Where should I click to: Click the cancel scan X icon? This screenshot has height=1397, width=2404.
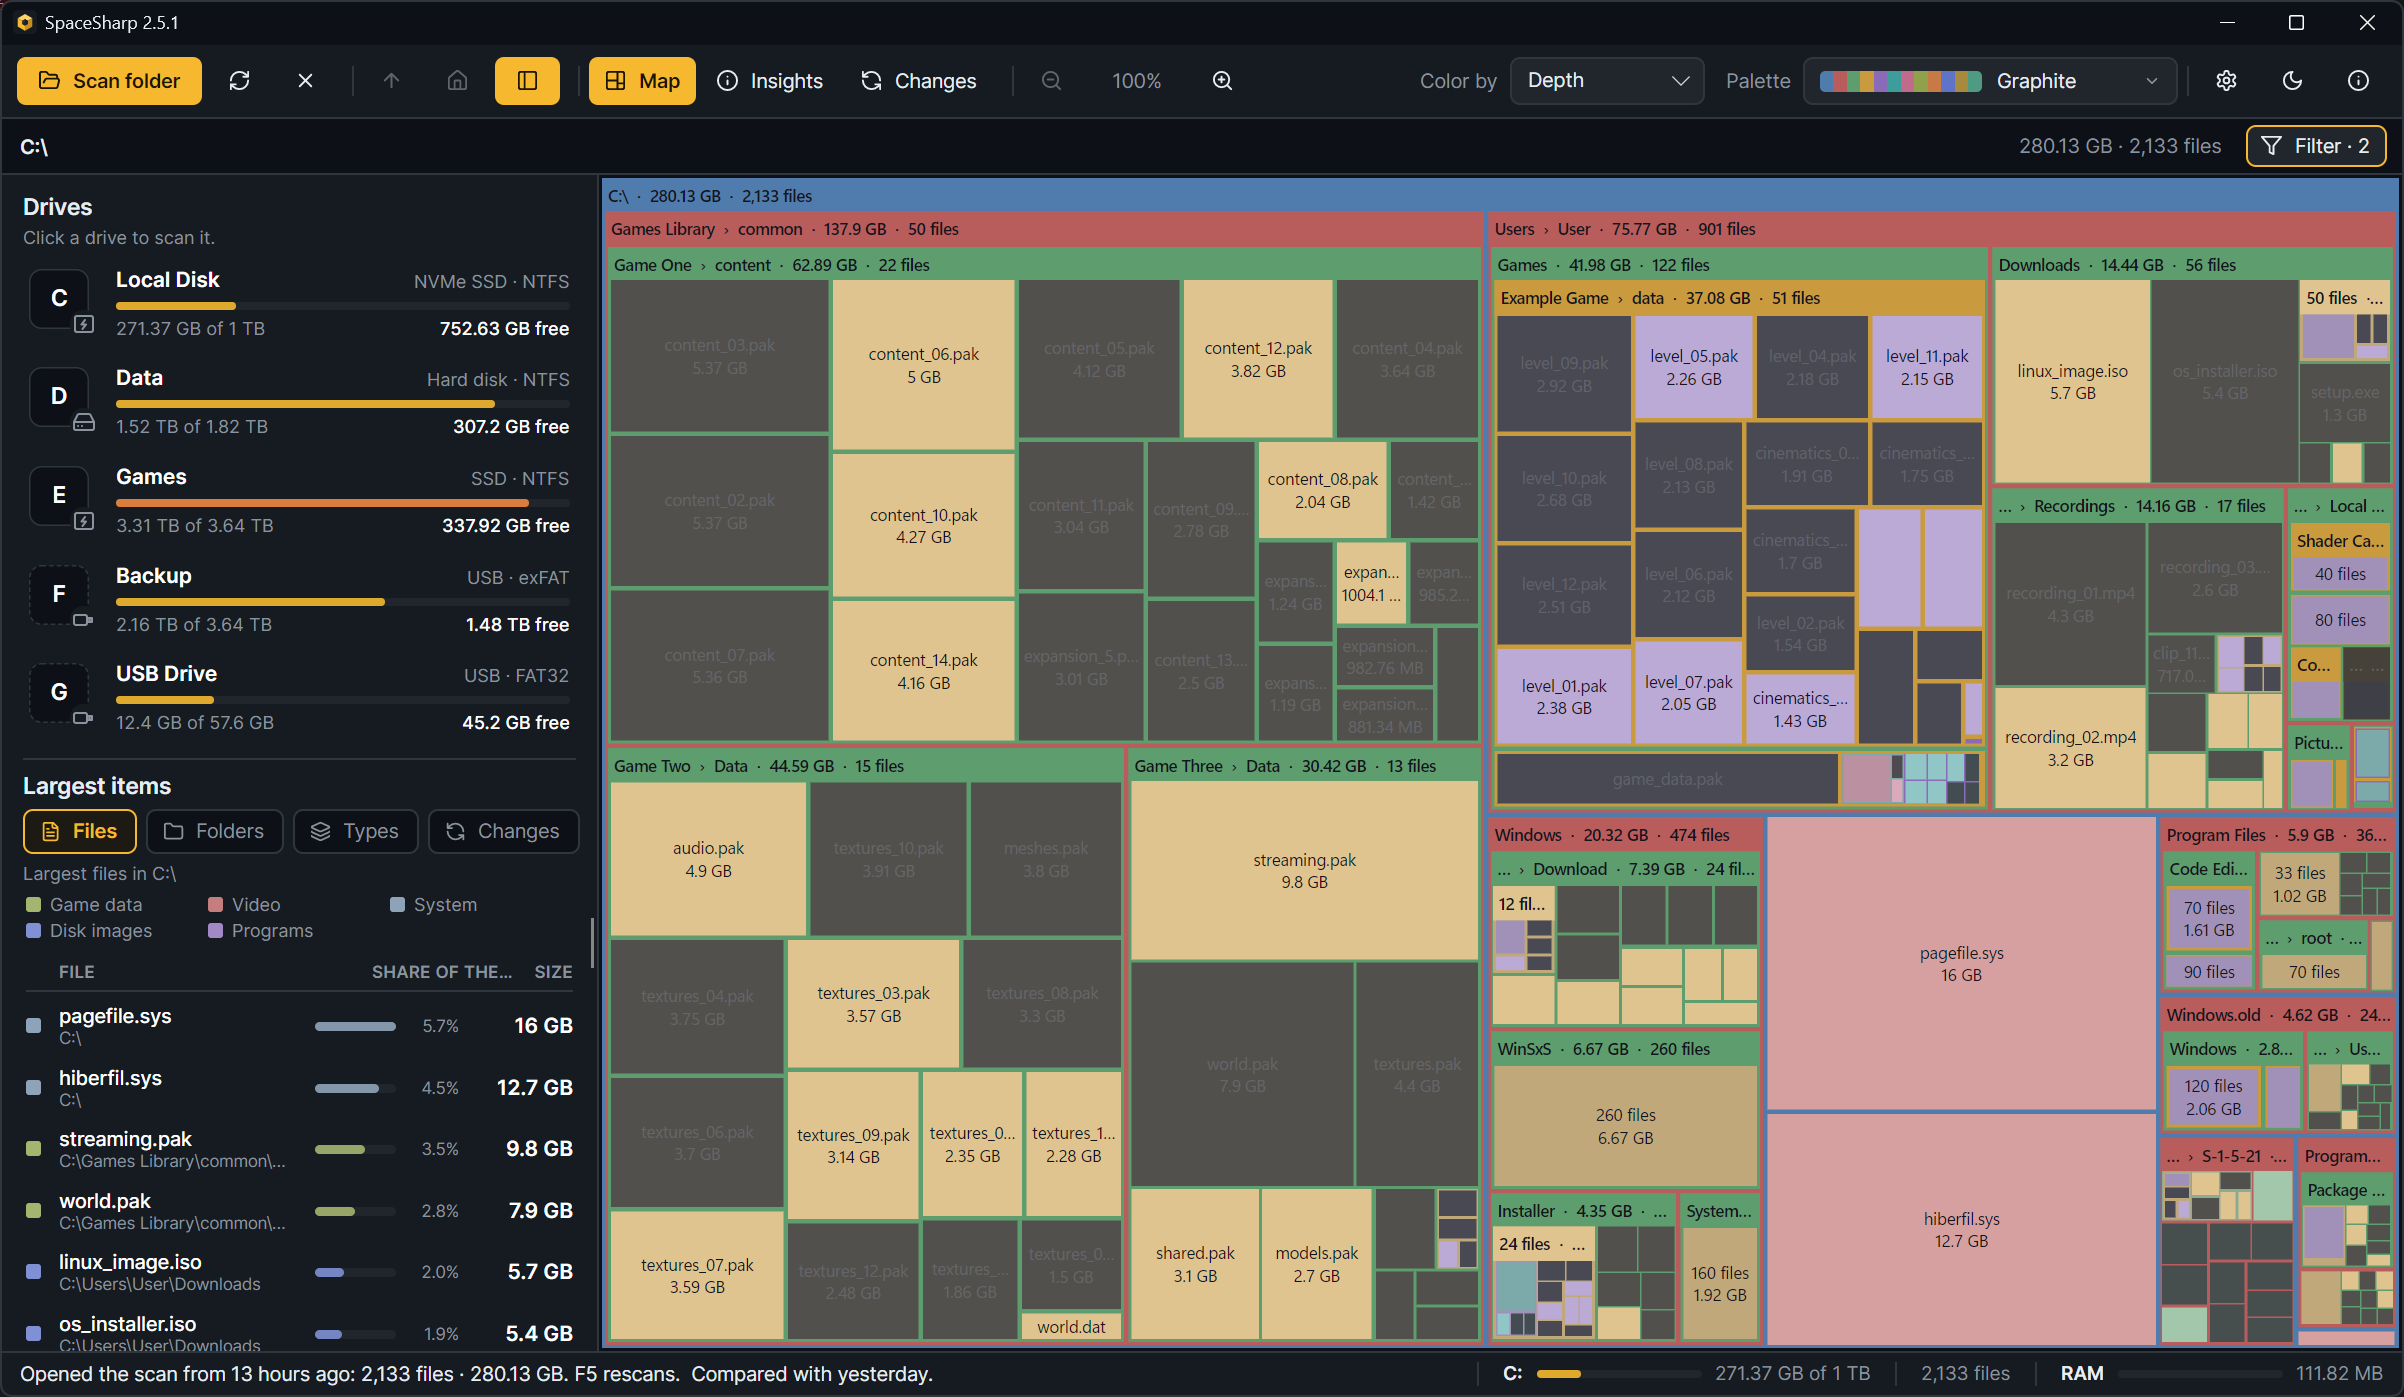click(x=305, y=81)
